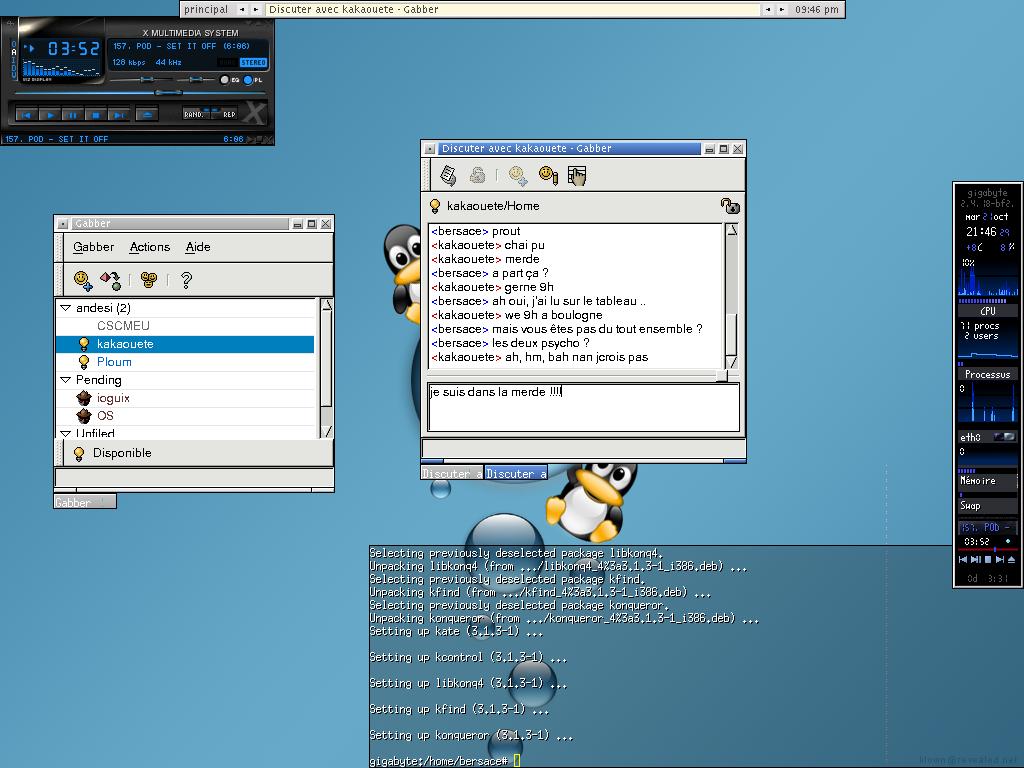Click the chat history scrollbar down arrow
This screenshot has width=1024, height=768.
[731, 362]
